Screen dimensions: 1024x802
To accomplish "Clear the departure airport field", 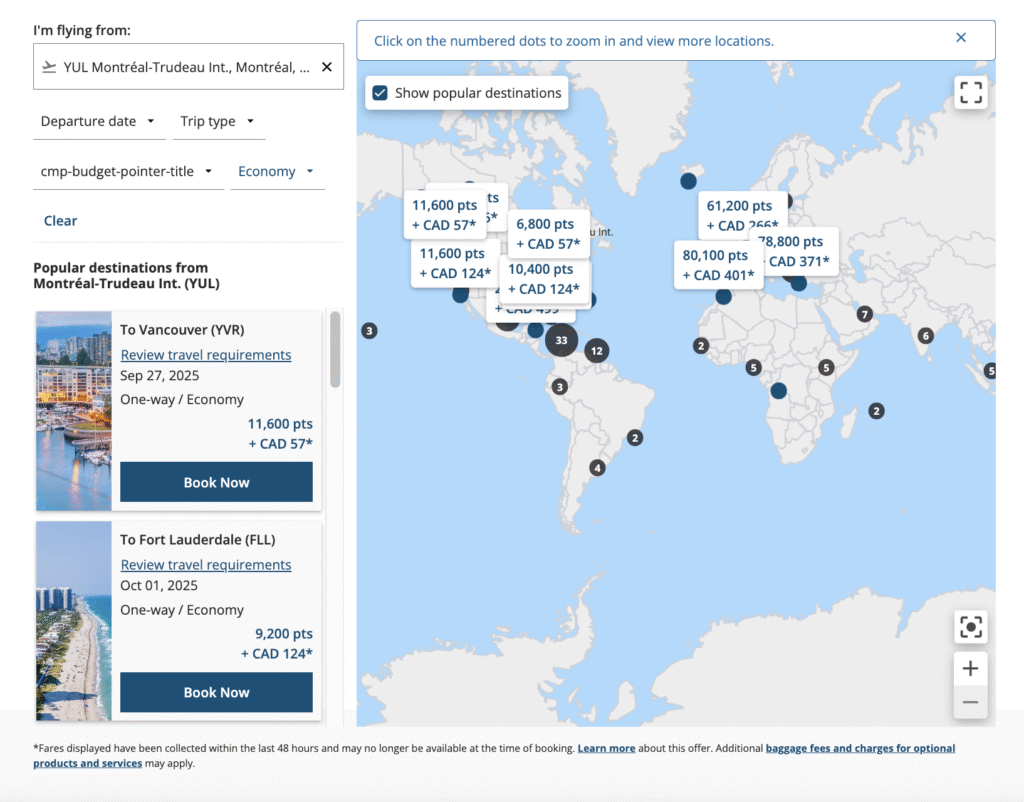I will [x=326, y=68].
